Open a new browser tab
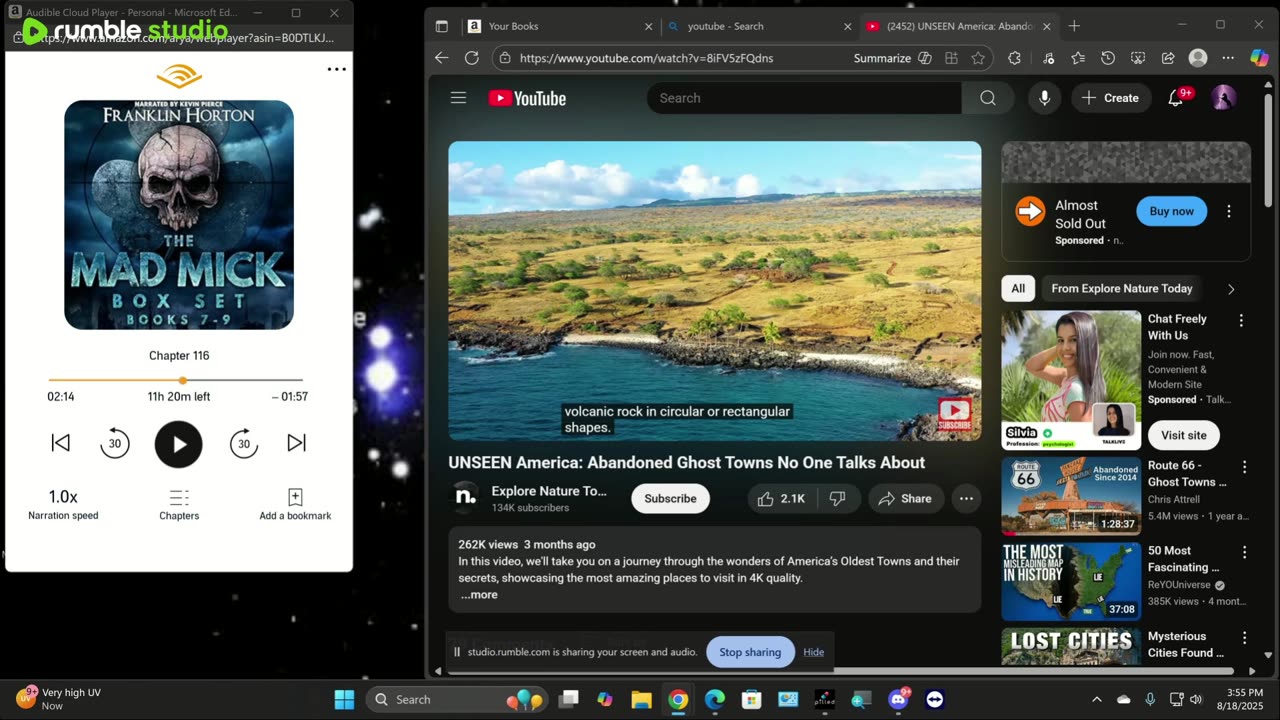Image resolution: width=1280 pixels, height=720 pixels. 1074,26
